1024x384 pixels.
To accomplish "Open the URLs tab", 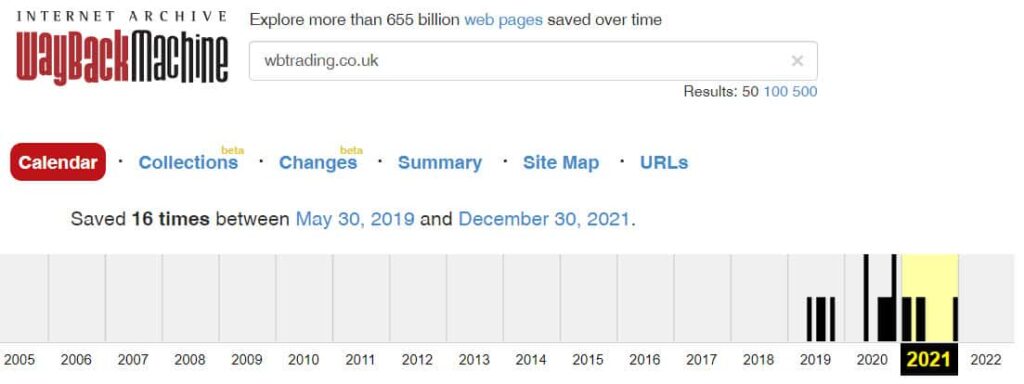I will (664, 163).
